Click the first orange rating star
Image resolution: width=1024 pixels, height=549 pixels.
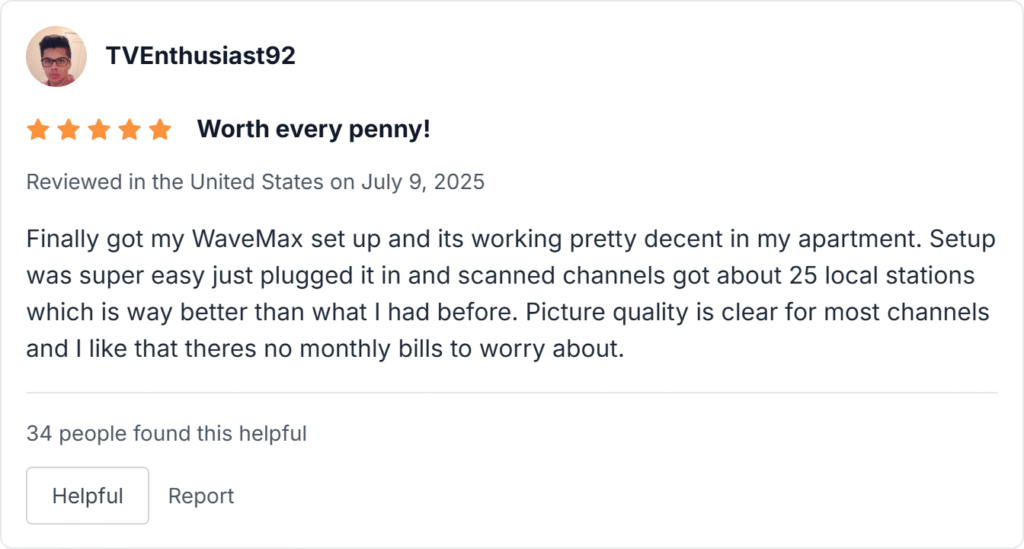click(x=38, y=130)
